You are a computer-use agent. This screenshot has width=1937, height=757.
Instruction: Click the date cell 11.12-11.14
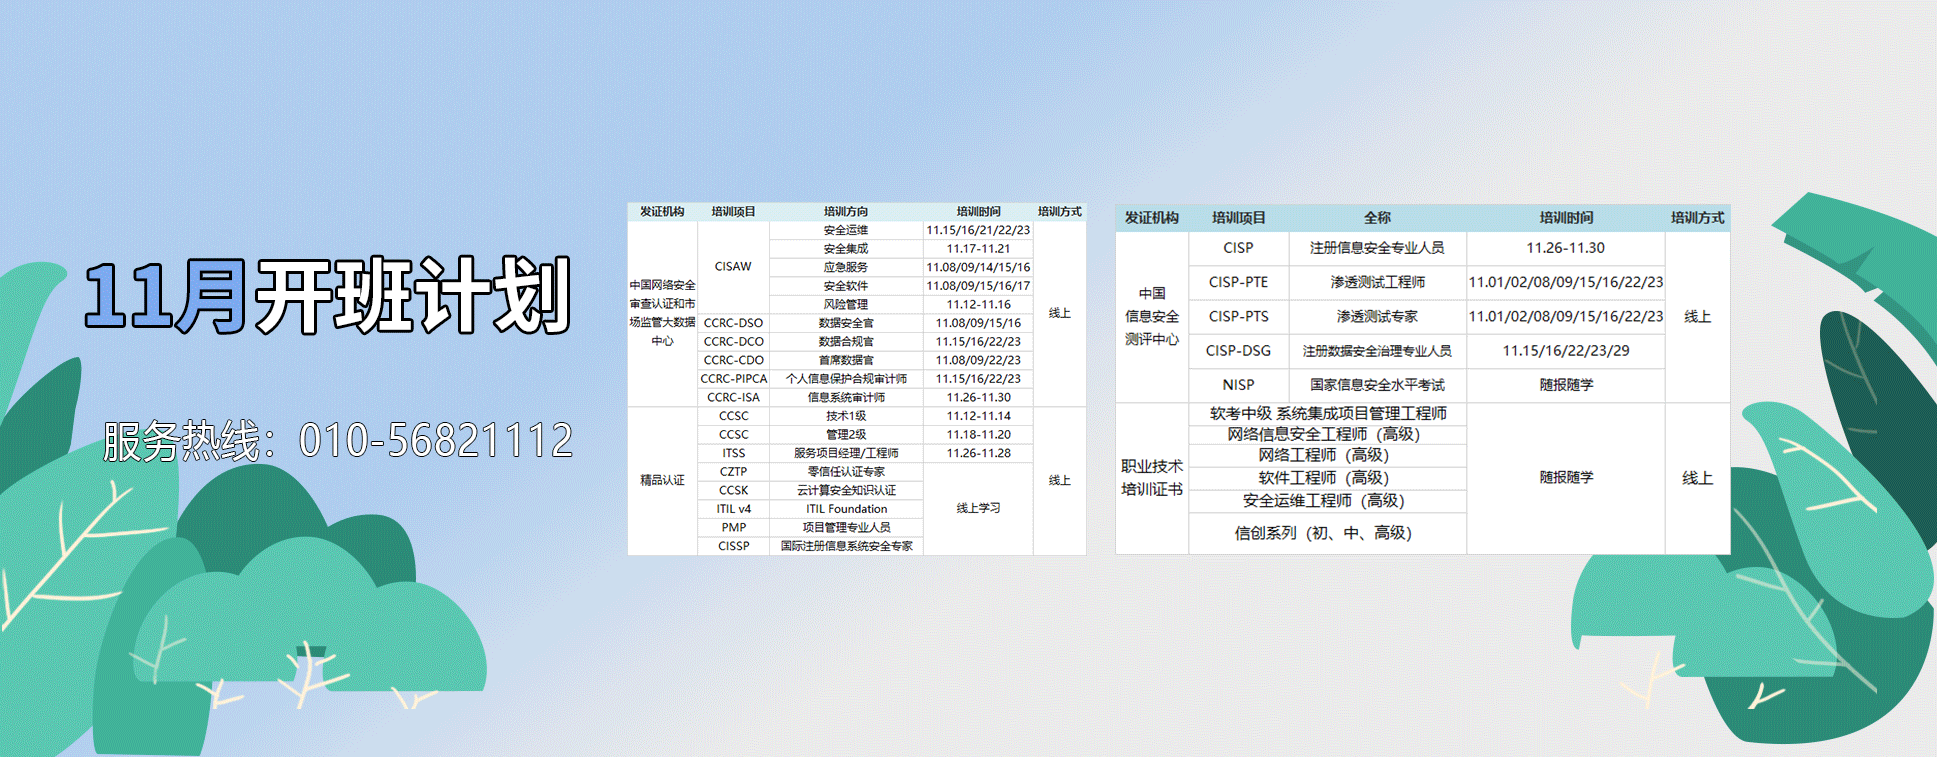pyautogui.click(x=978, y=416)
